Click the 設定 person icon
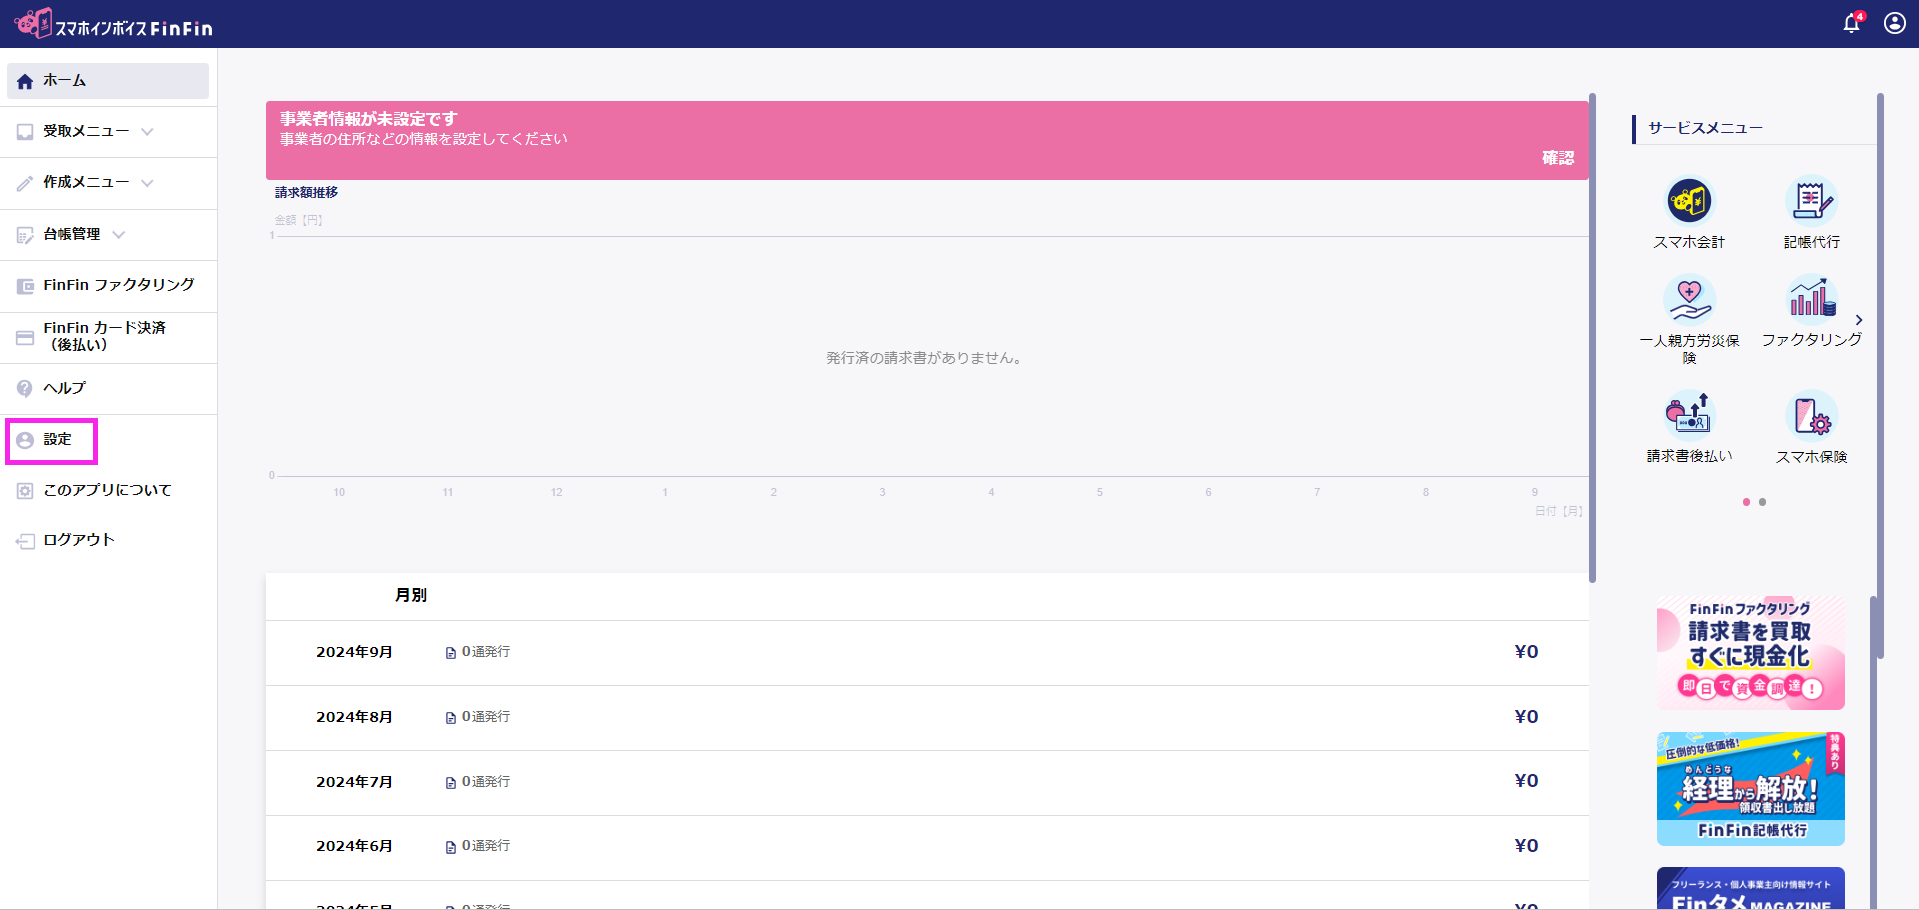This screenshot has width=1919, height=910. tap(25, 440)
